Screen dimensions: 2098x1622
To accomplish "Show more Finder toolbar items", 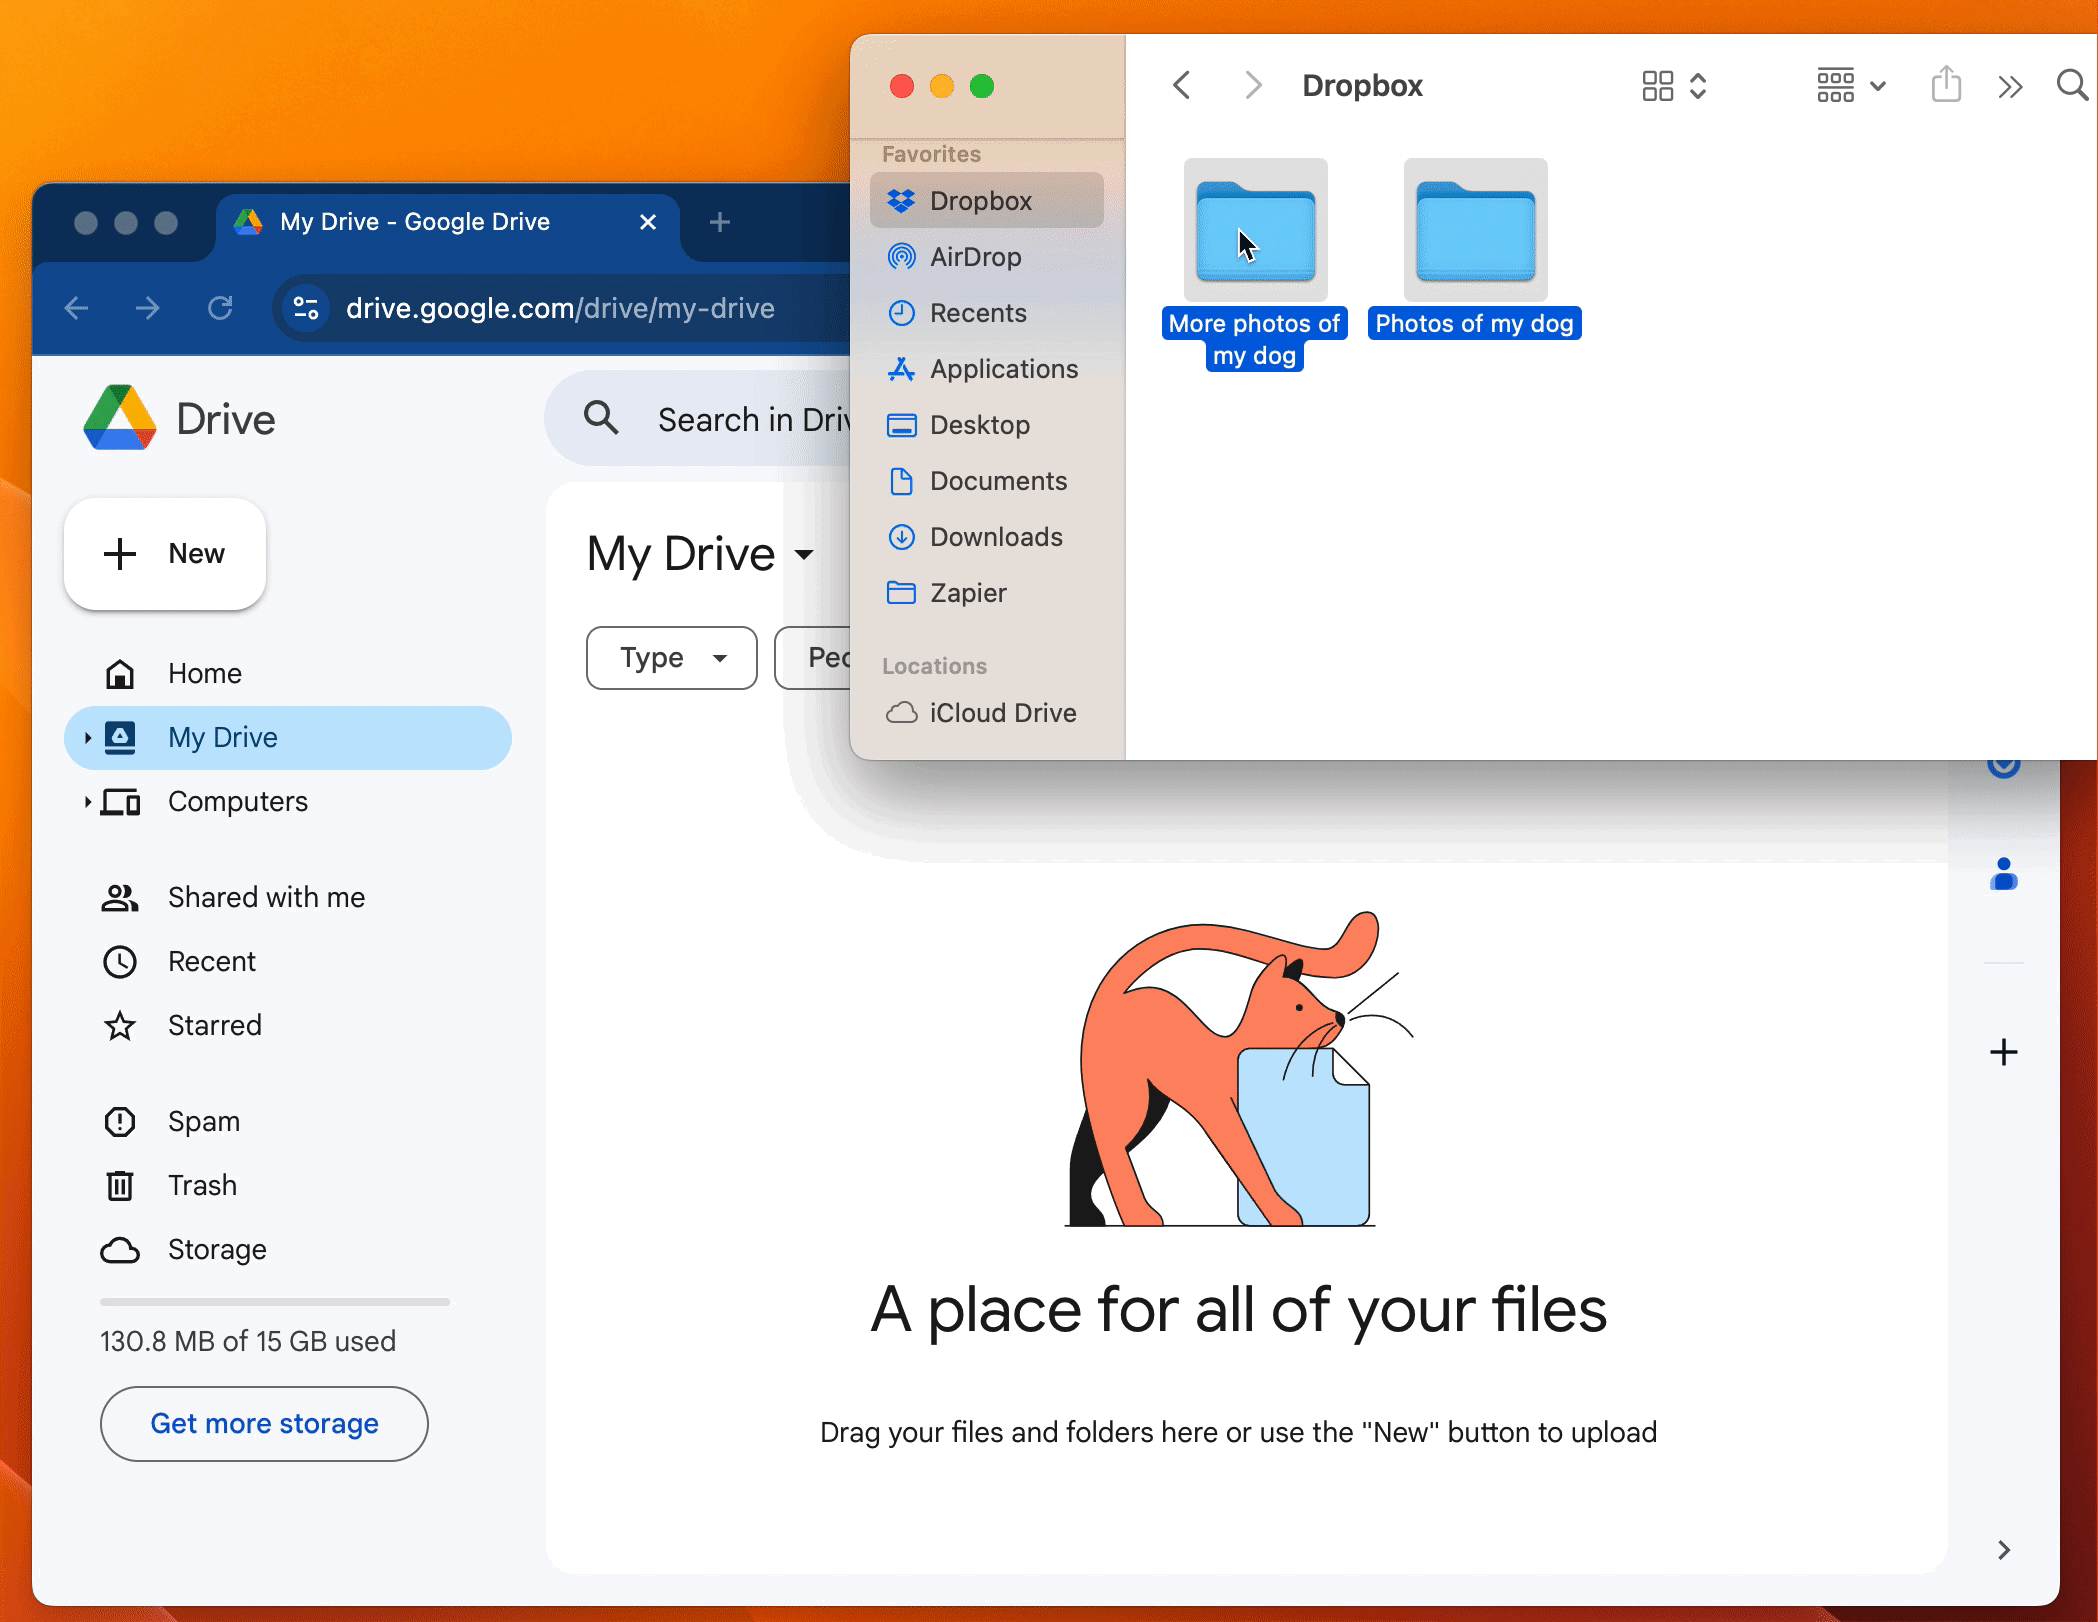I will pos(2010,87).
